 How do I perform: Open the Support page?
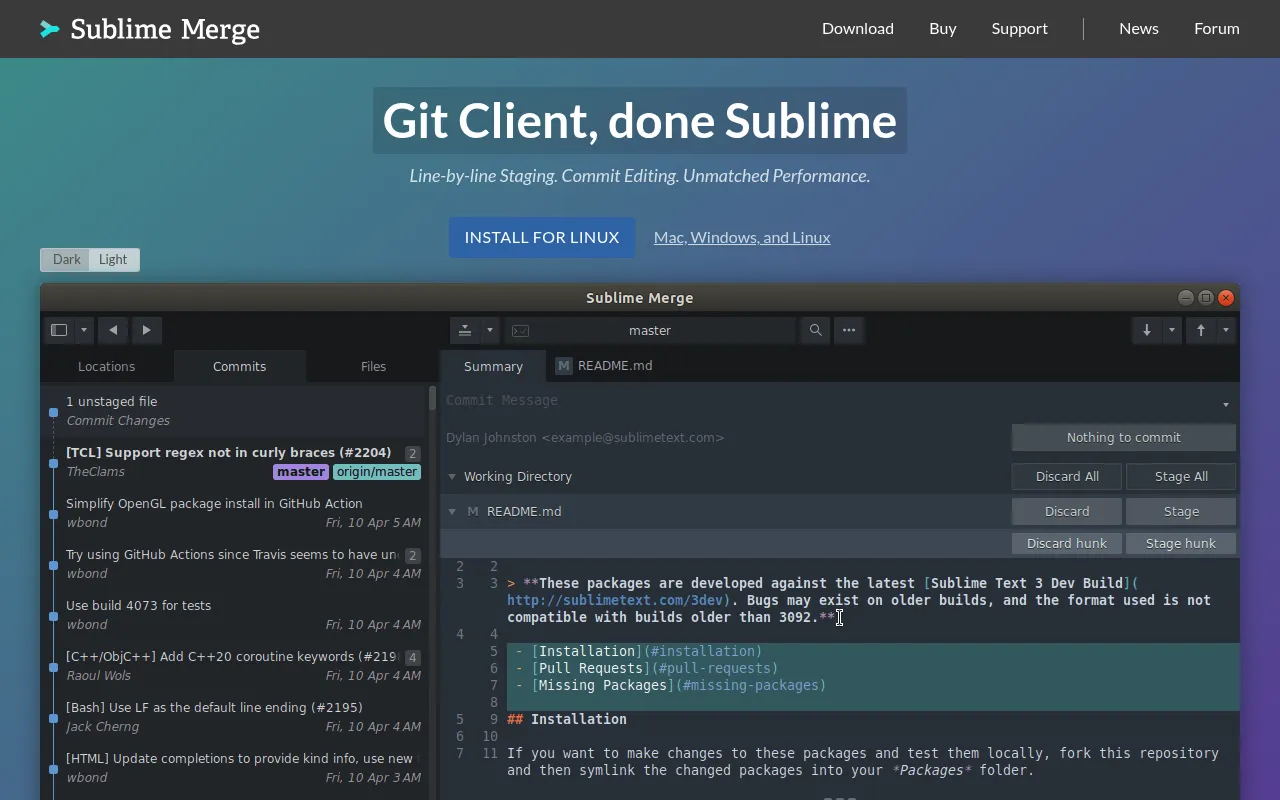click(1020, 28)
